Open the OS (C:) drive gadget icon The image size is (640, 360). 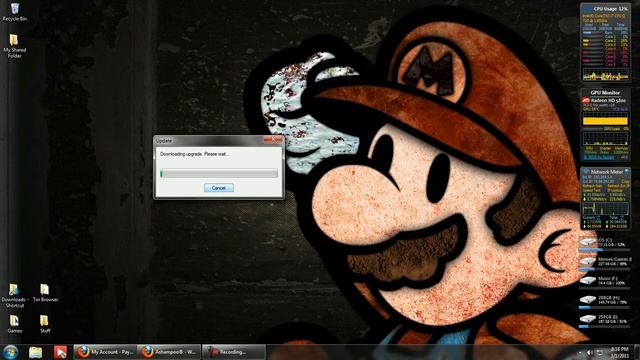[588, 242]
